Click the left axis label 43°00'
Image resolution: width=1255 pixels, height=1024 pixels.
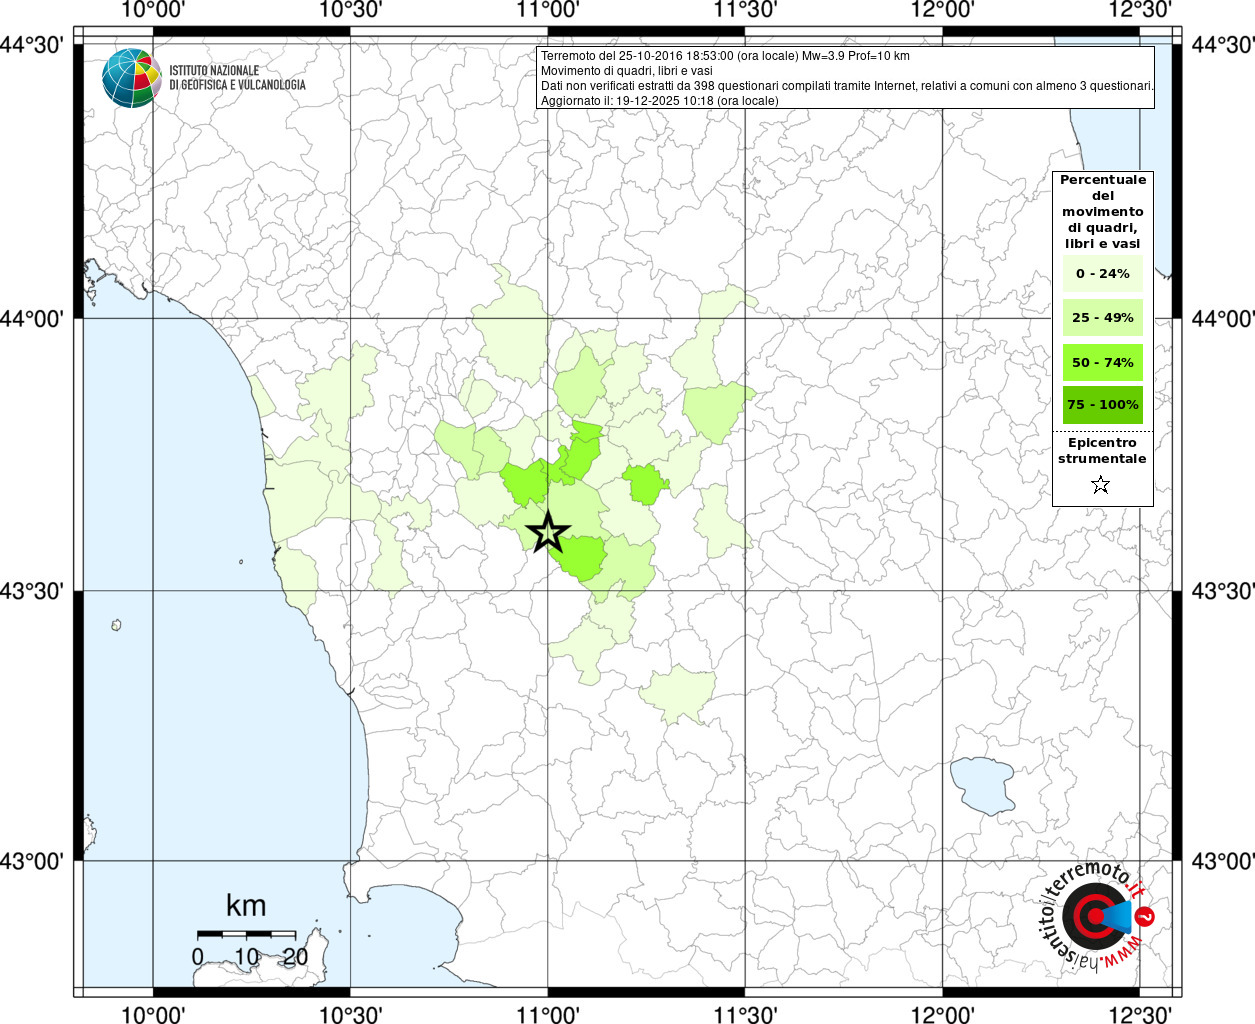click(x=32, y=861)
